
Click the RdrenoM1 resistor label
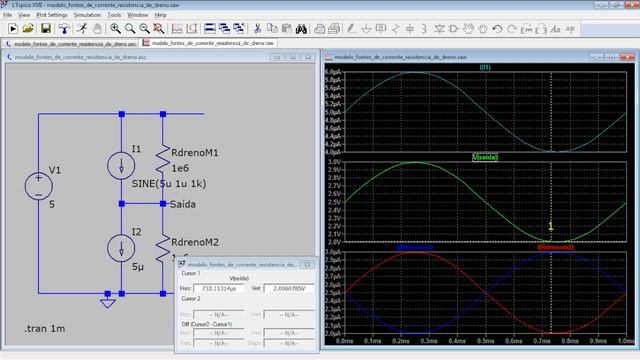pos(195,153)
